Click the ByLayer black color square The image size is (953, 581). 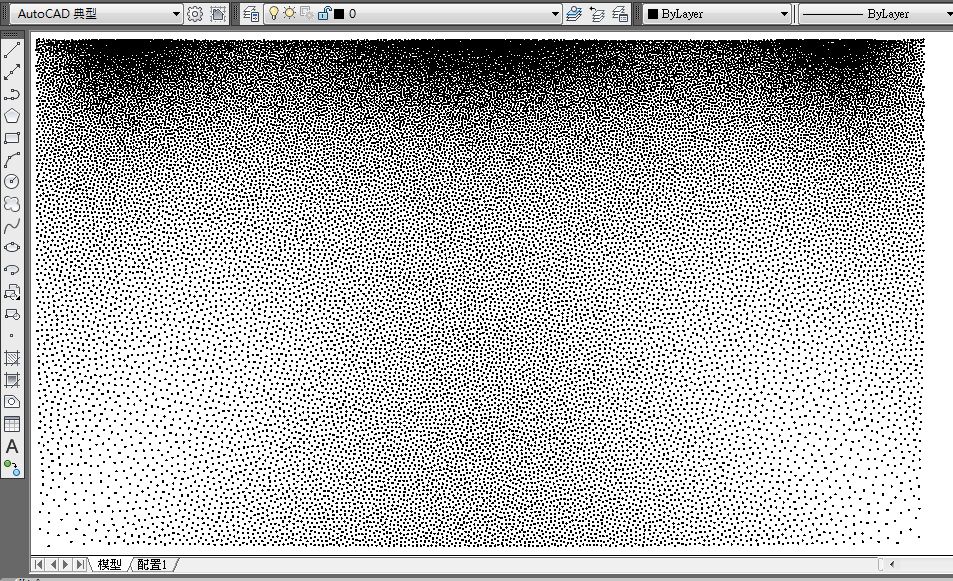pos(653,13)
